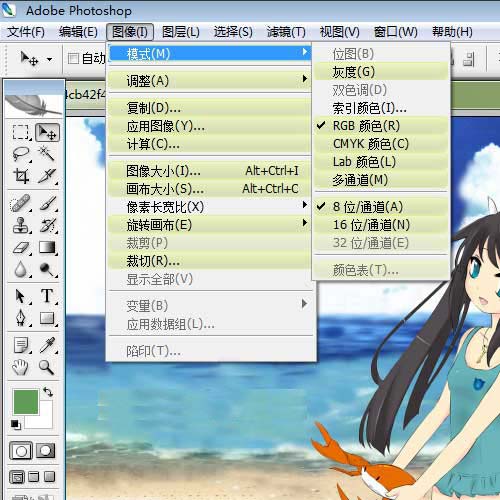Select the Crop tool
The width and height of the screenshot is (500, 500).
click(x=21, y=176)
